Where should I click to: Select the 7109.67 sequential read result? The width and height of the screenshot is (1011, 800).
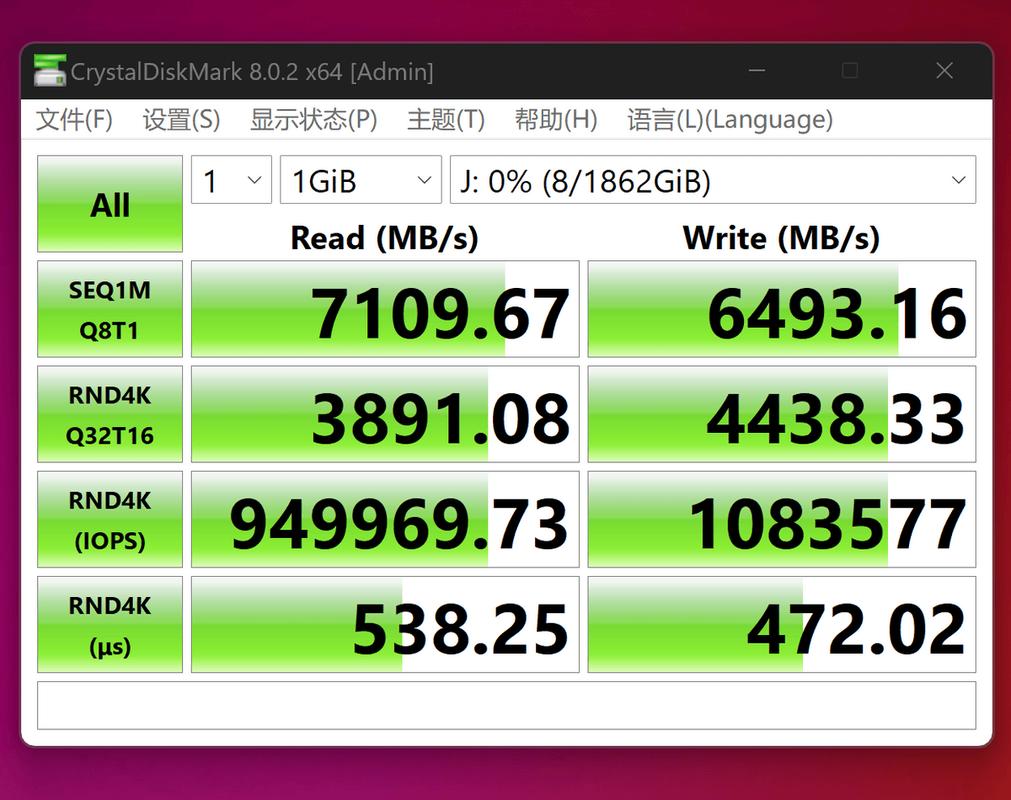point(385,309)
